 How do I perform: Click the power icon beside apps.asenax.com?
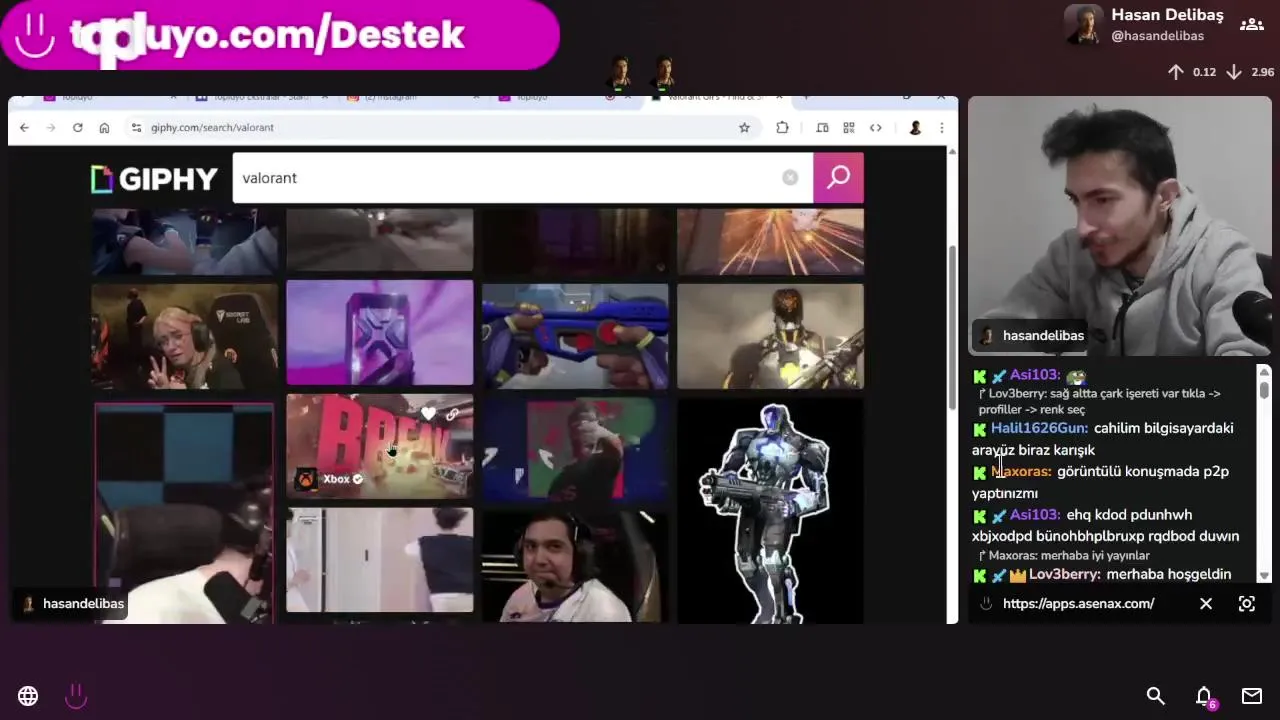pyautogui.click(x=986, y=604)
